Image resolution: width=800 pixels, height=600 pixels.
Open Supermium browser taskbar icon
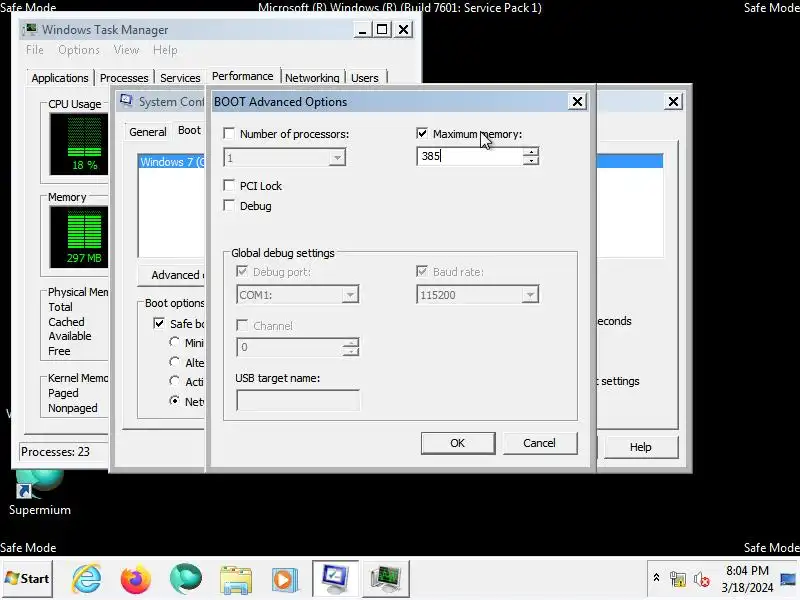(186, 579)
